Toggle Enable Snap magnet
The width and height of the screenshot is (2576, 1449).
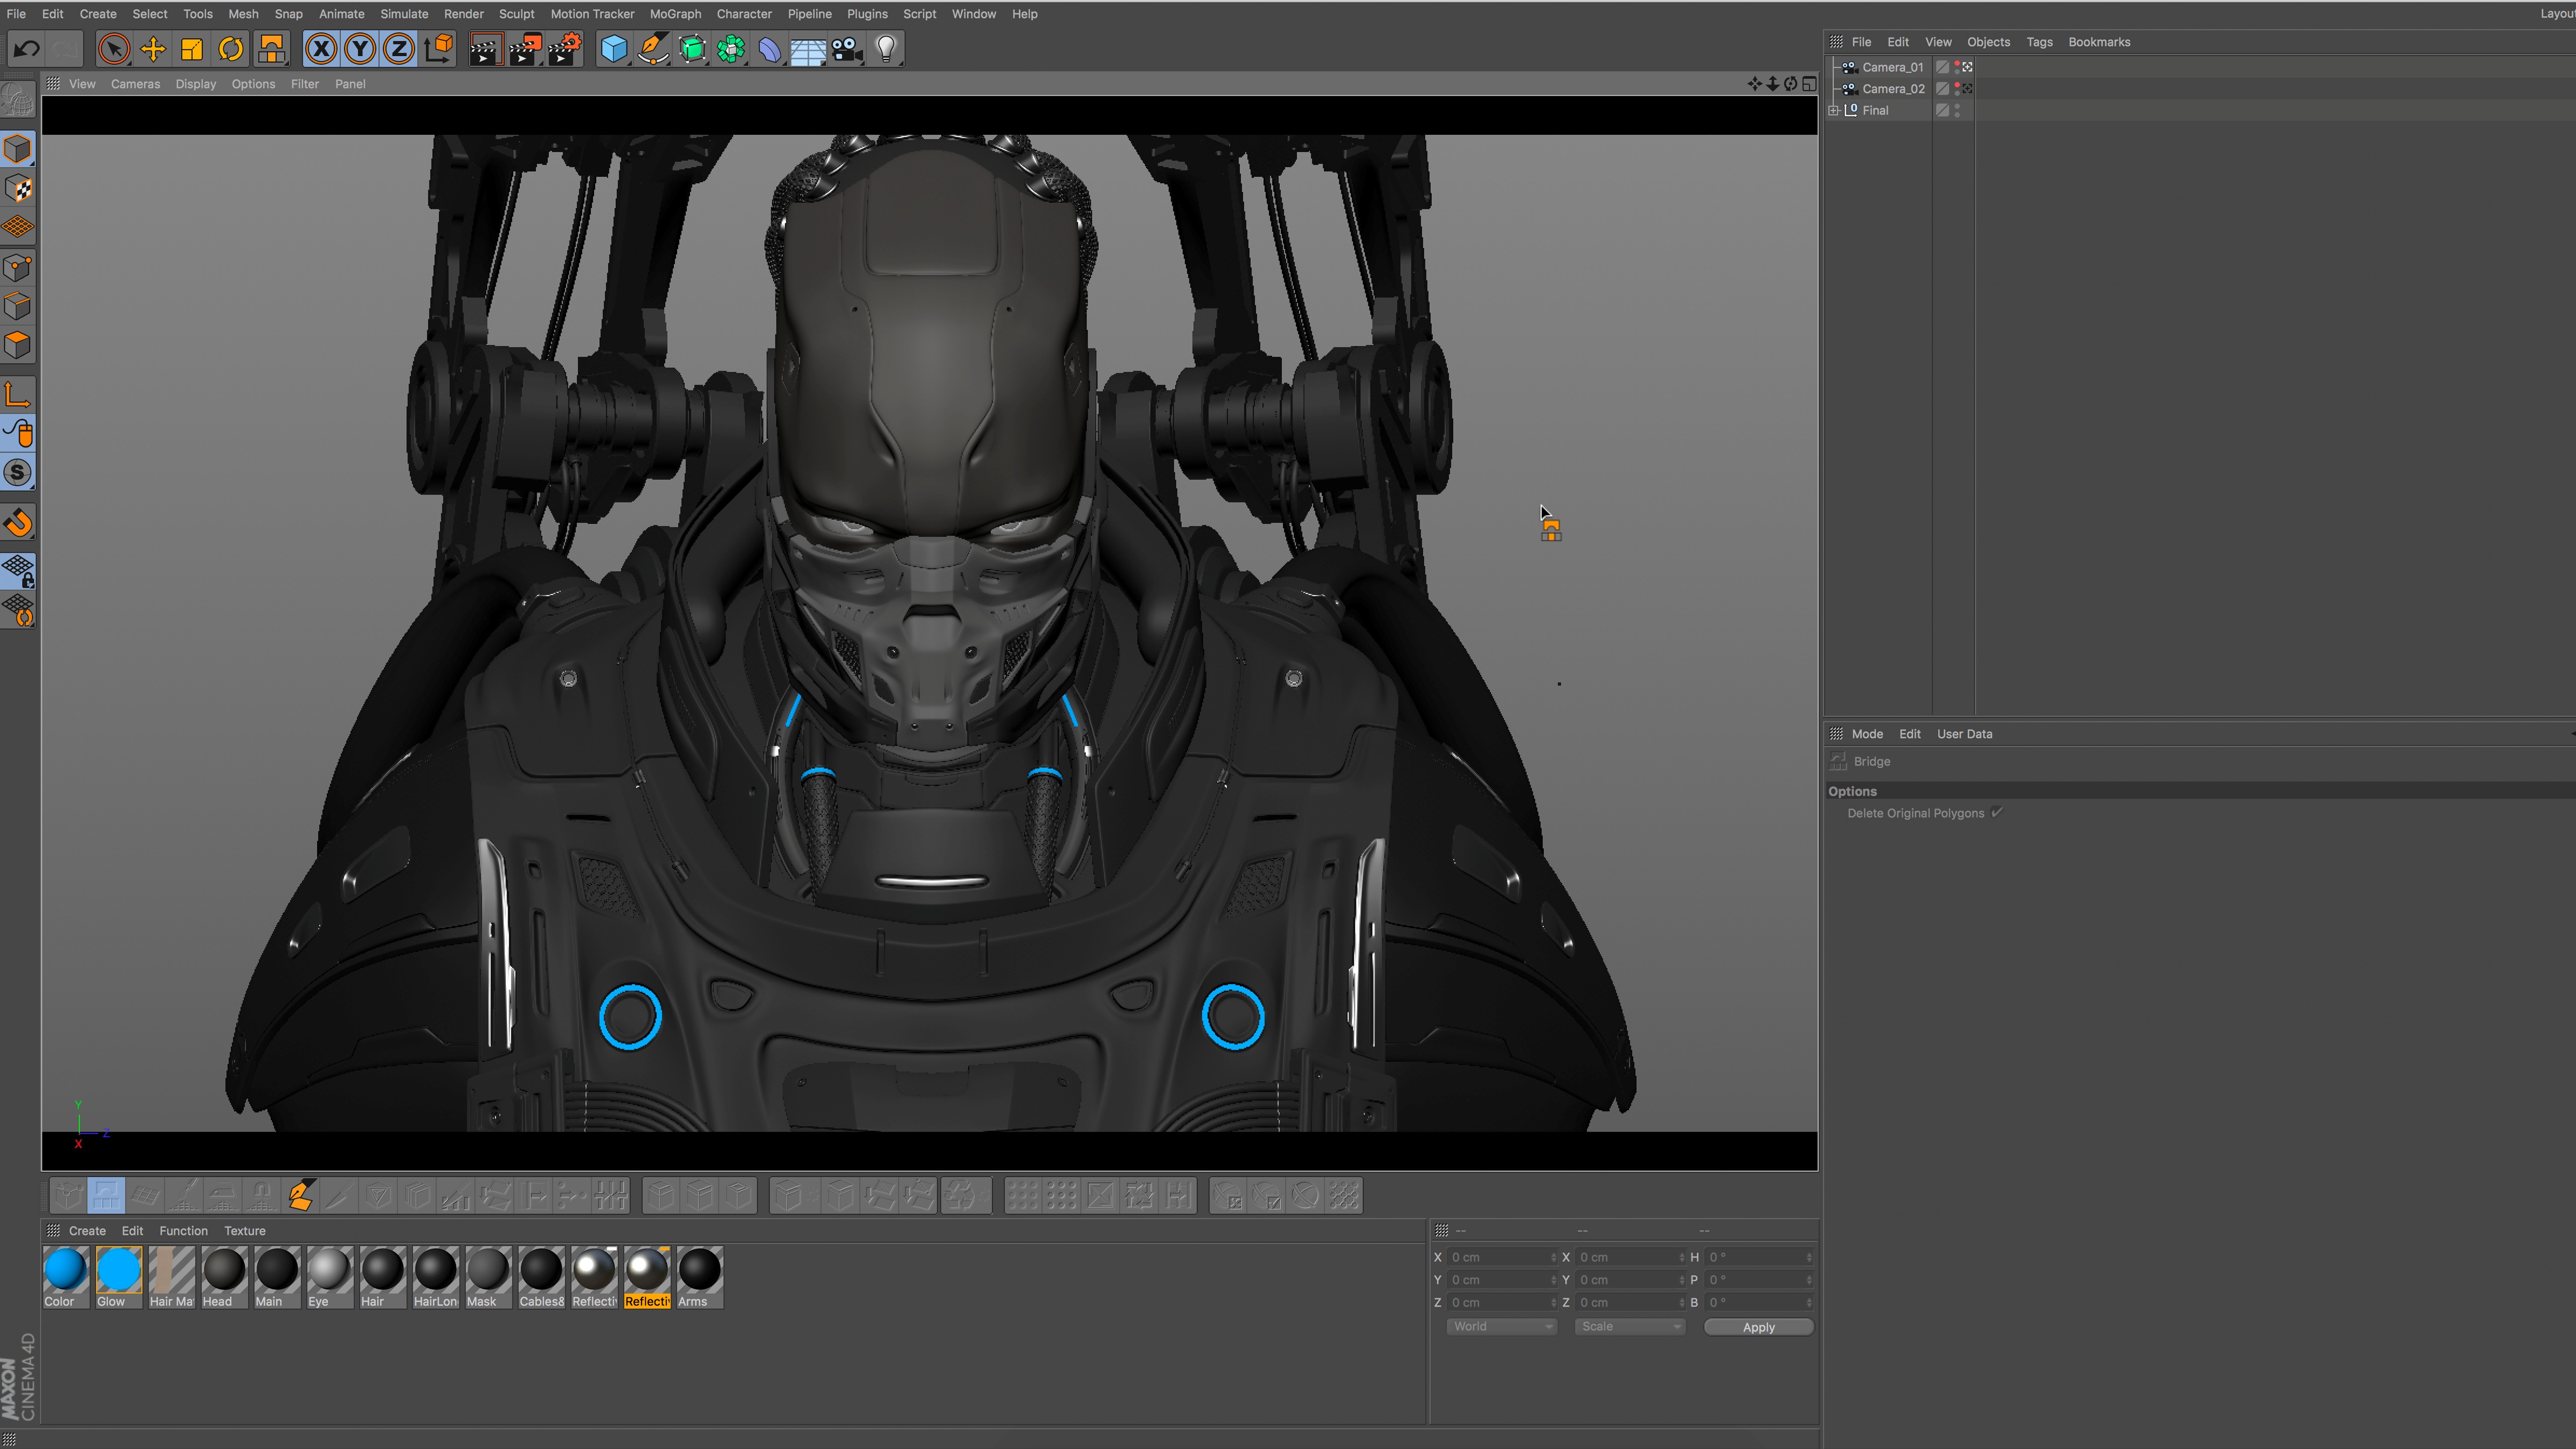(18, 523)
